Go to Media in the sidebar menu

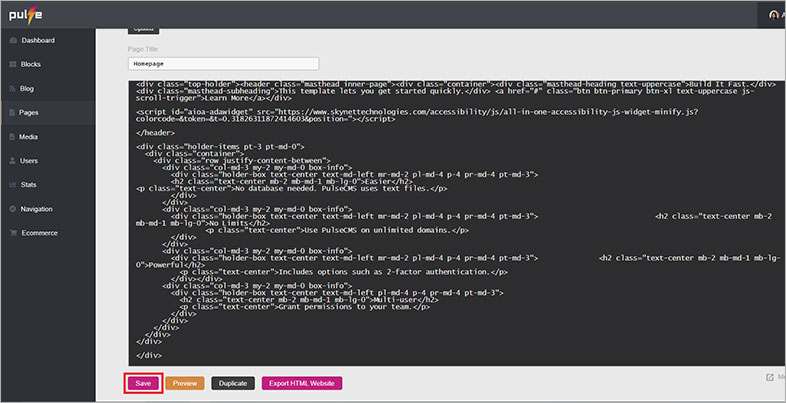pos(29,136)
